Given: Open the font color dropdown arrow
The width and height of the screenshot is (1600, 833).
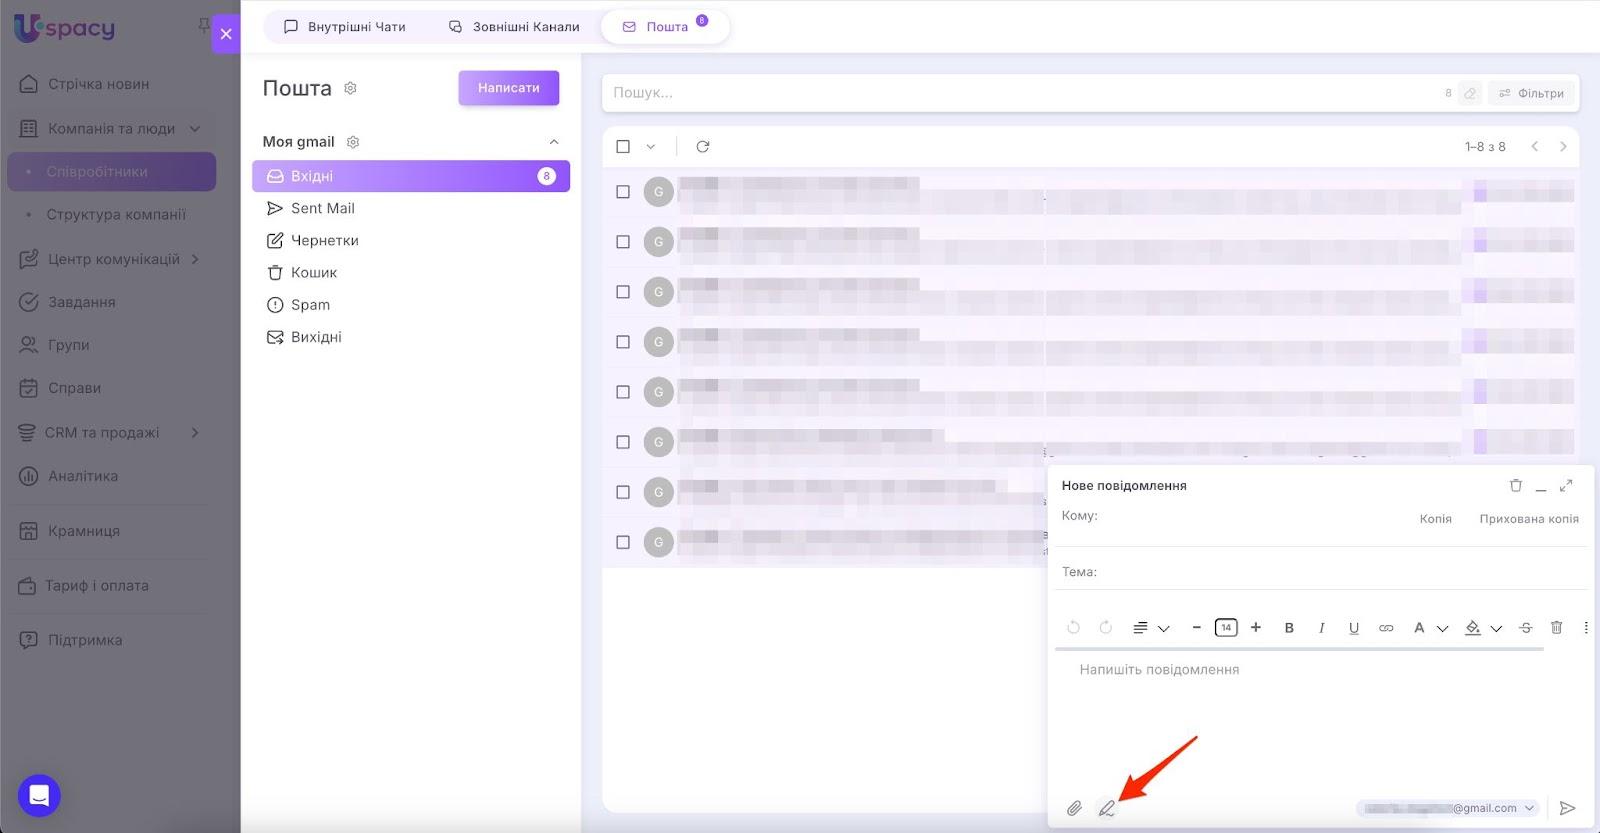Looking at the screenshot, I should click(x=1442, y=629).
